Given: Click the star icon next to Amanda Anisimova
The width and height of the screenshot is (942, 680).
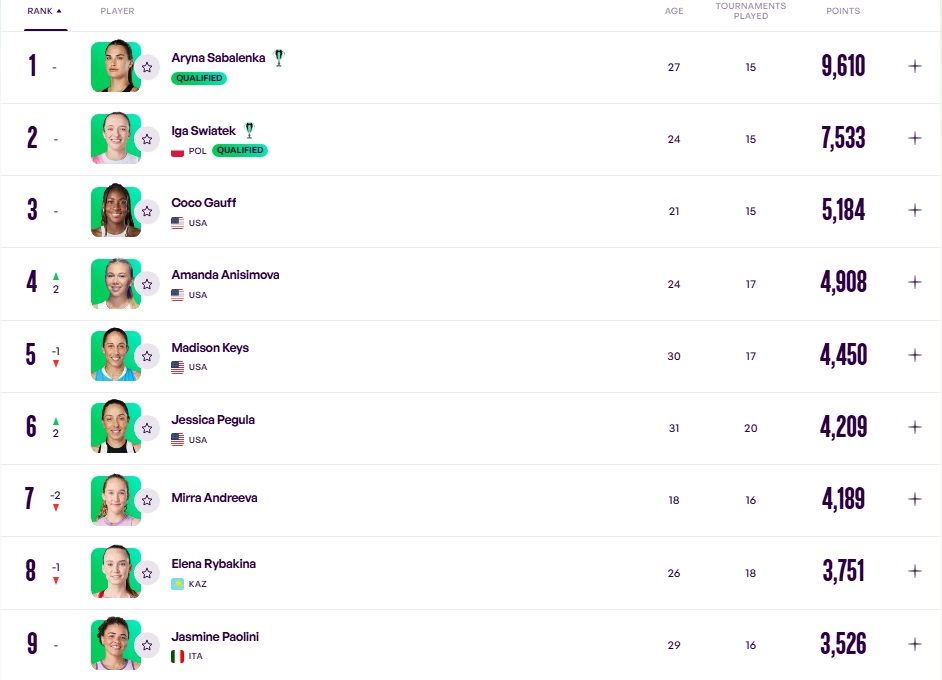Looking at the screenshot, I should coord(147,284).
